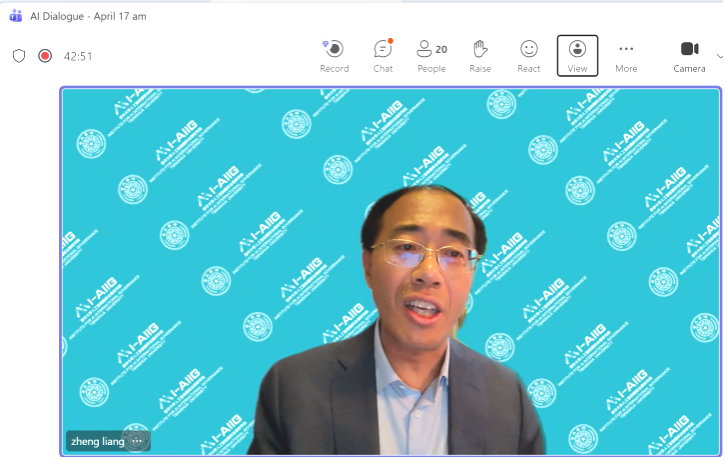
Task: Open the Record options
Action: [334, 55]
